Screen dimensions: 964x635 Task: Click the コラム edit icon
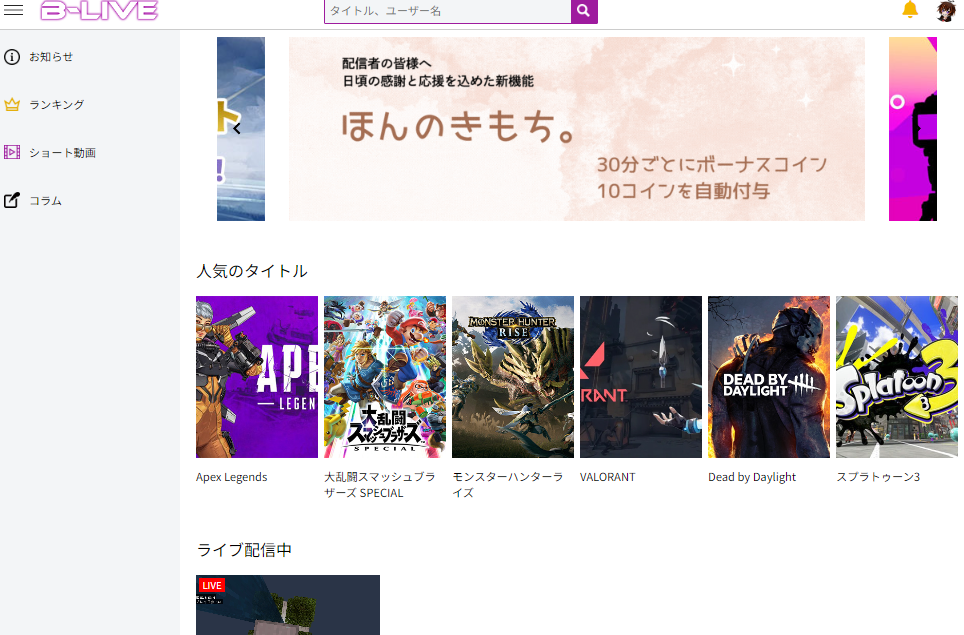(x=12, y=200)
